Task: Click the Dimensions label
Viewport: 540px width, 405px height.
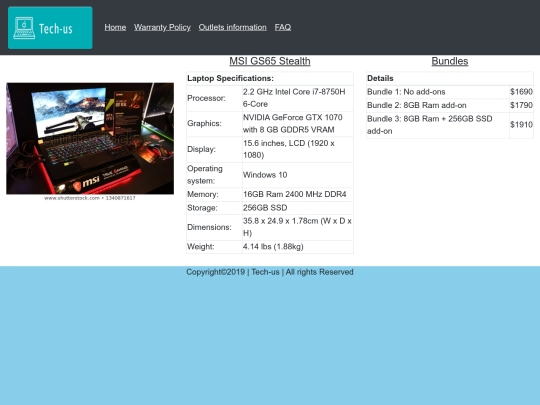Action: point(209,227)
